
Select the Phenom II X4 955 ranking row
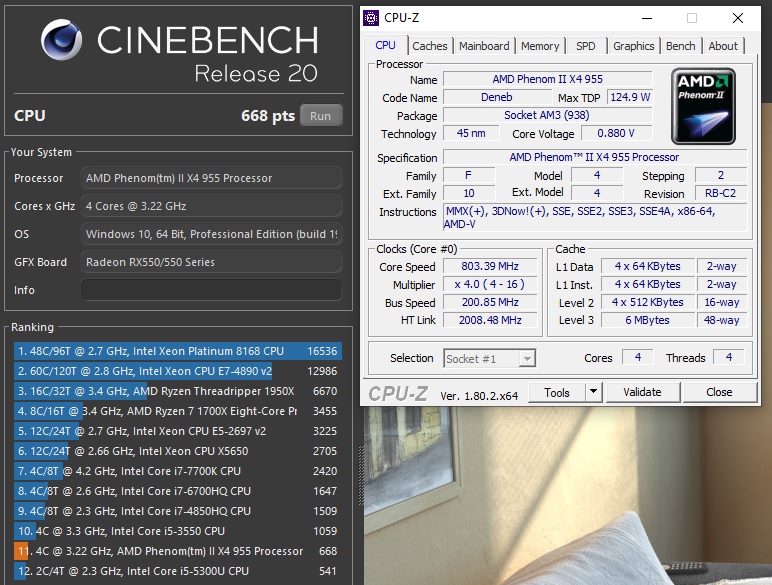click(178, 551)
